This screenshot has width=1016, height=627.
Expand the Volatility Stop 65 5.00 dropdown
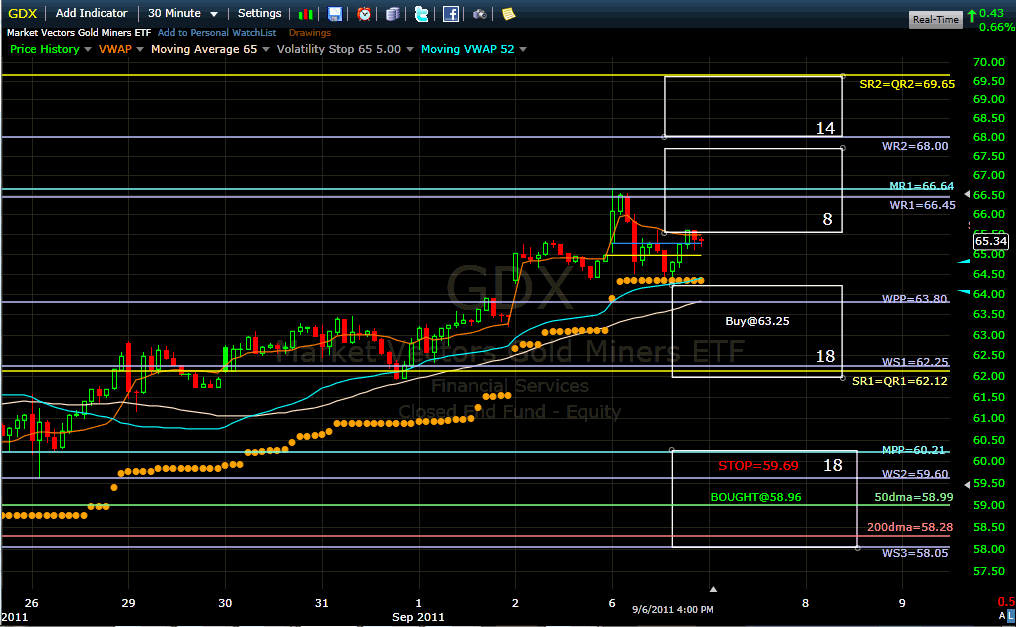(346, 49)
